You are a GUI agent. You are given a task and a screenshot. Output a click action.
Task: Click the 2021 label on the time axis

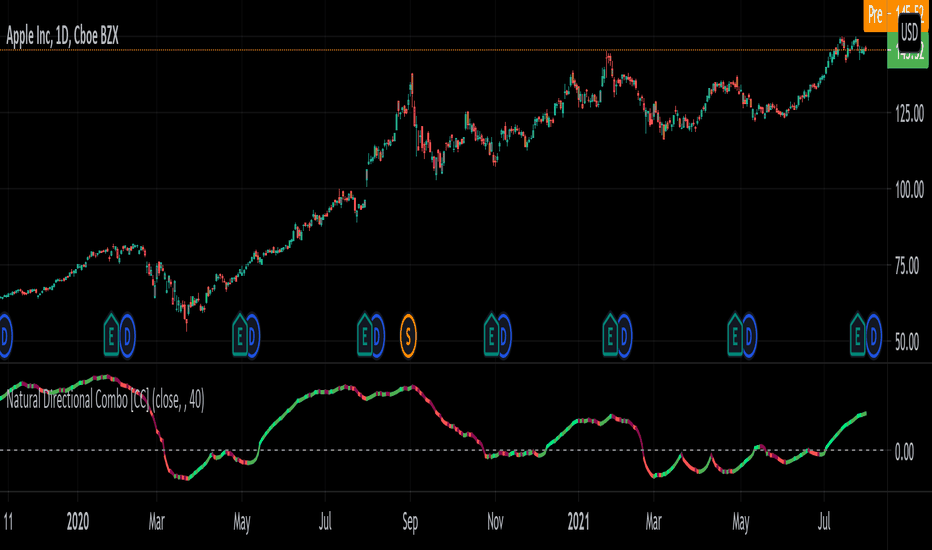click(578, 522)
